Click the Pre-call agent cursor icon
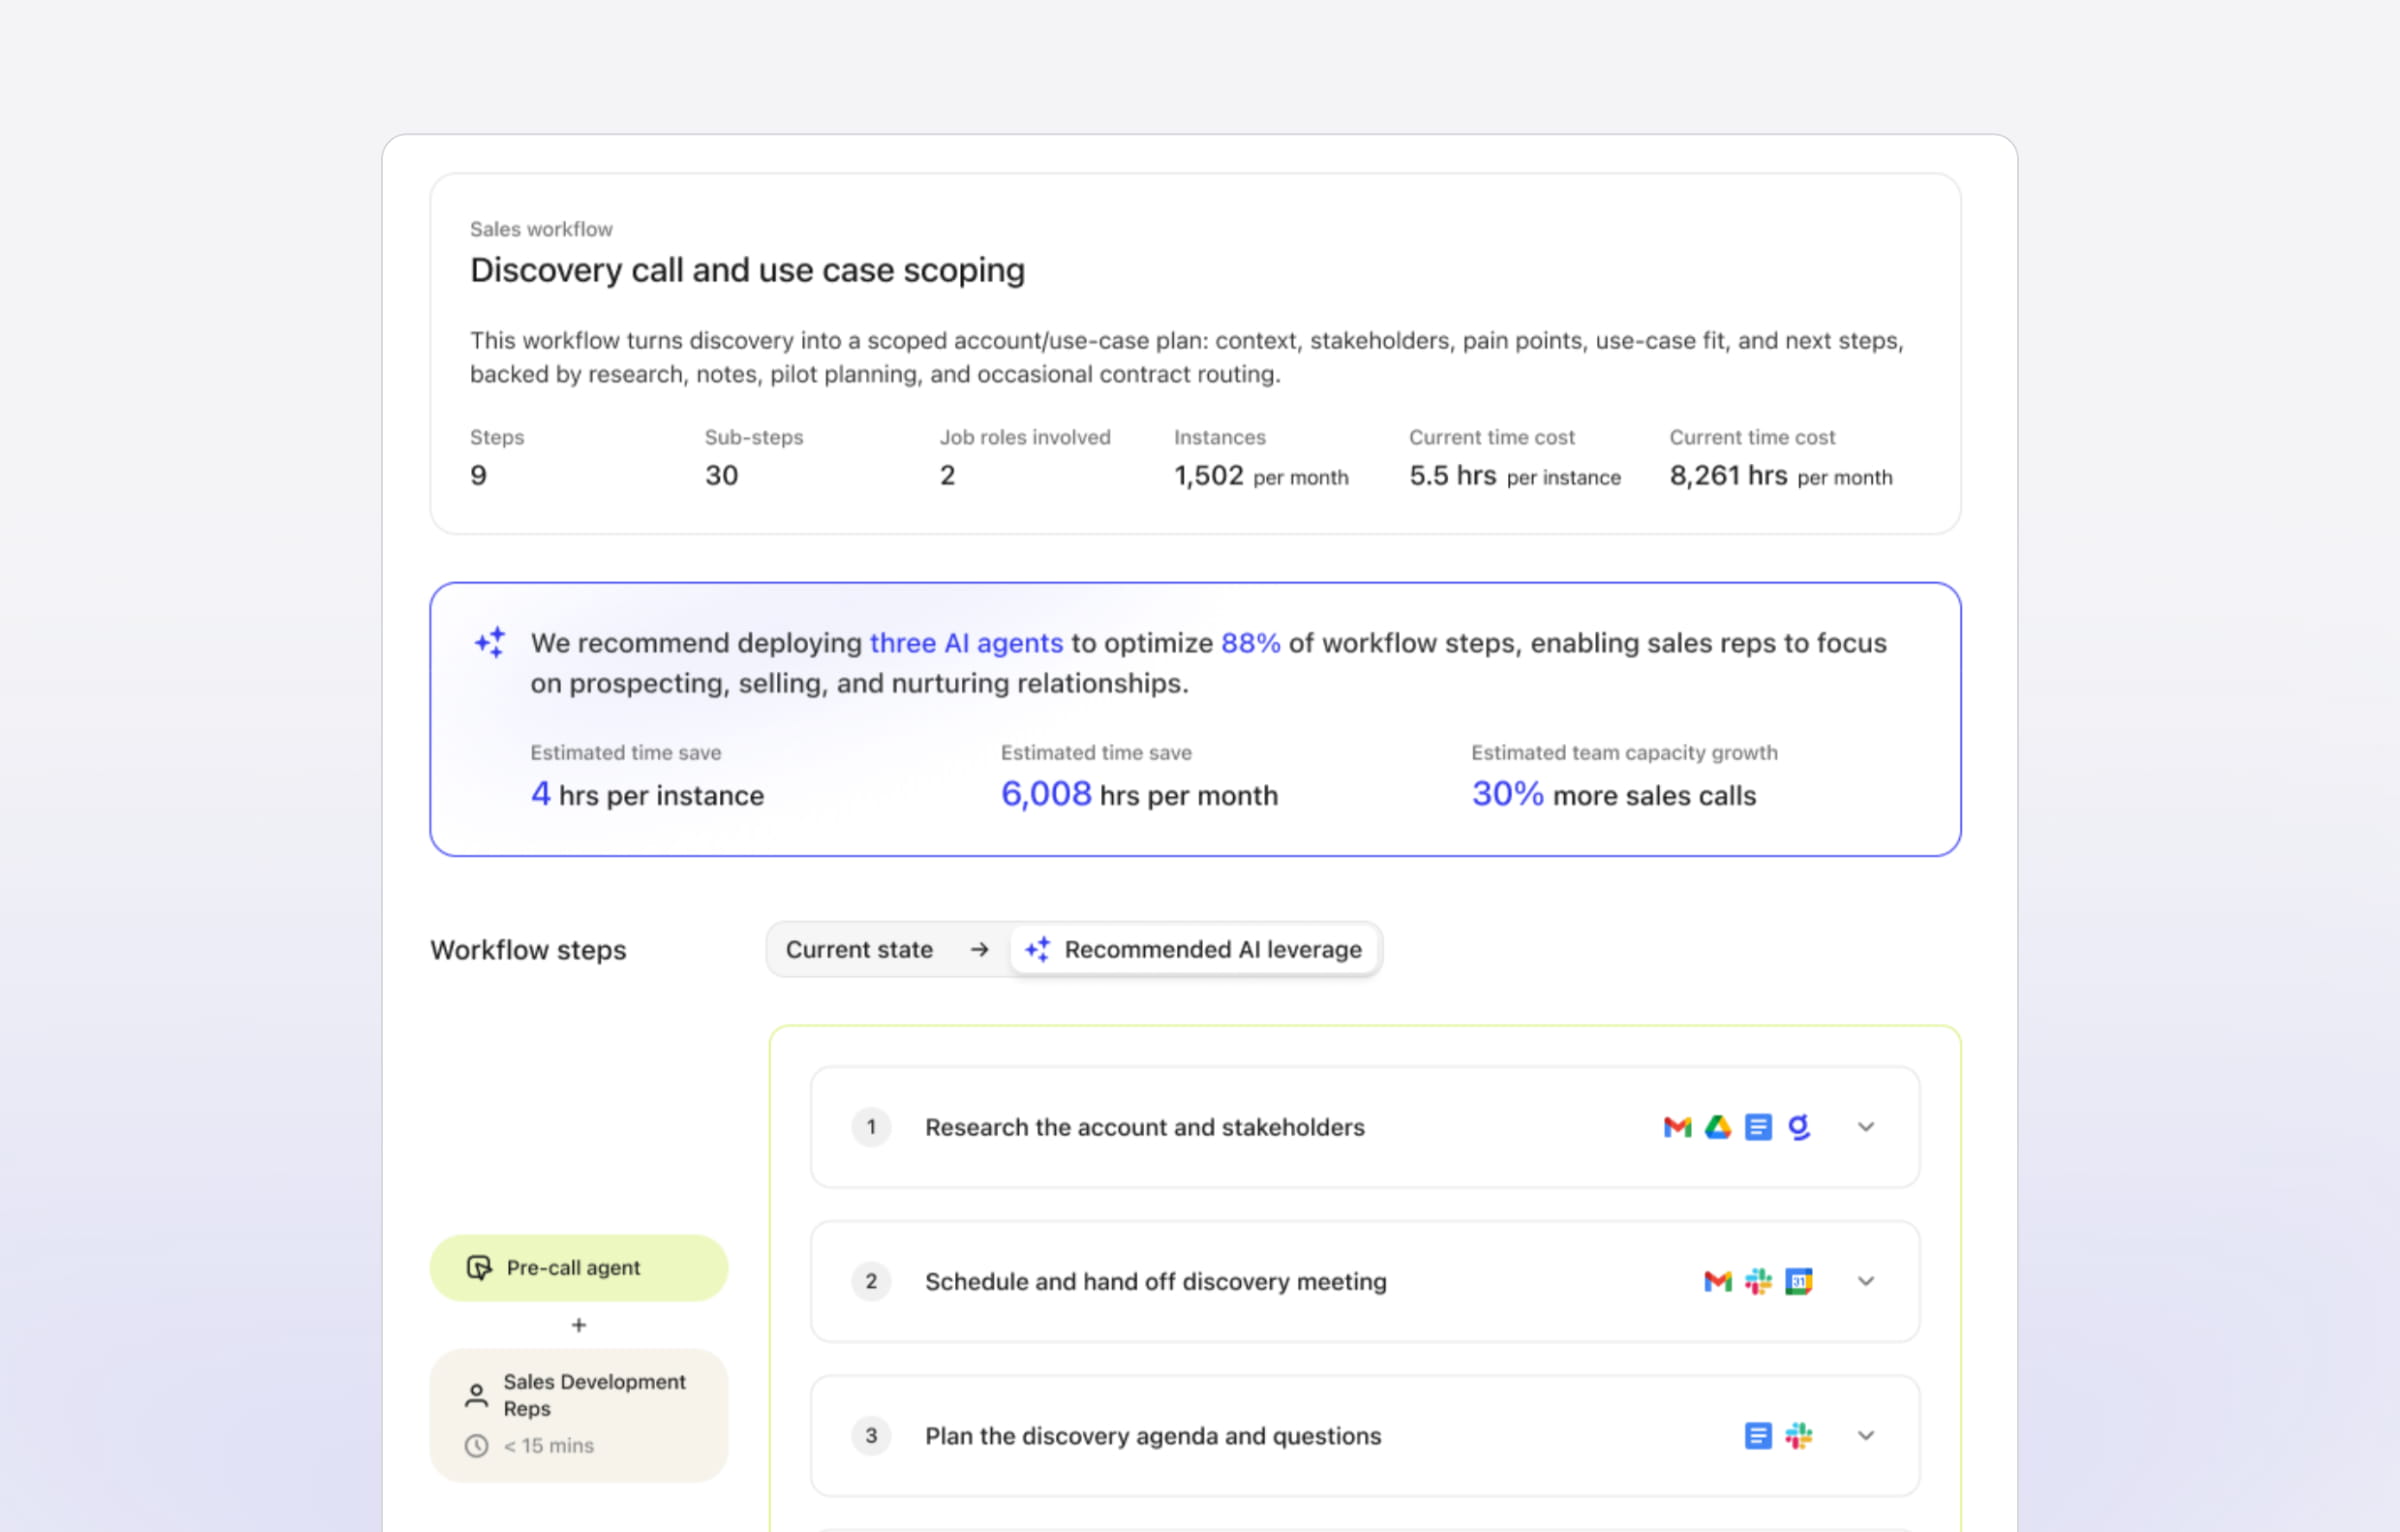The image size is (2400, 1532). coord(479,1268)
